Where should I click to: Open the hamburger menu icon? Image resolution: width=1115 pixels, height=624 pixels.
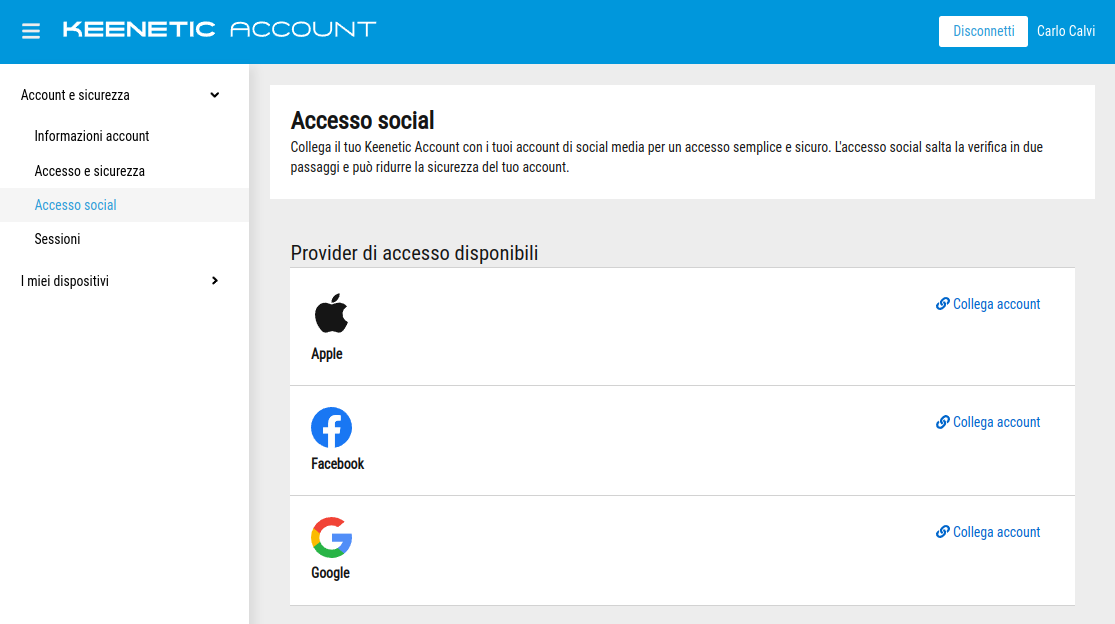[31, 31]
